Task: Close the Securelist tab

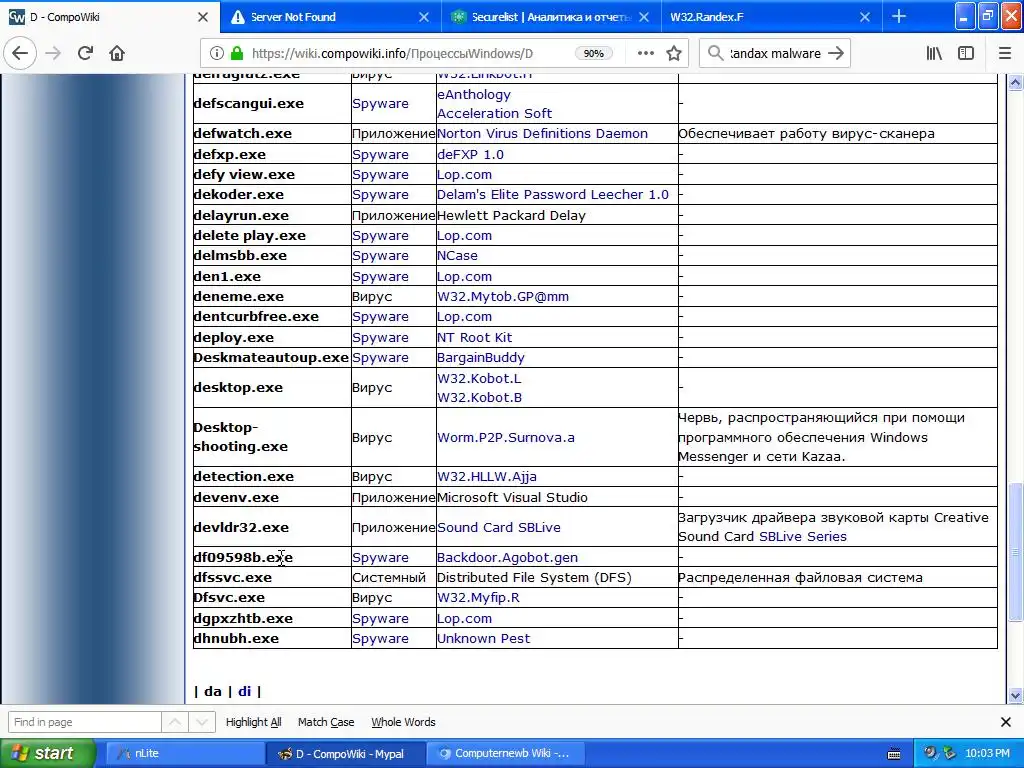Action: click(x=644, y=17)
